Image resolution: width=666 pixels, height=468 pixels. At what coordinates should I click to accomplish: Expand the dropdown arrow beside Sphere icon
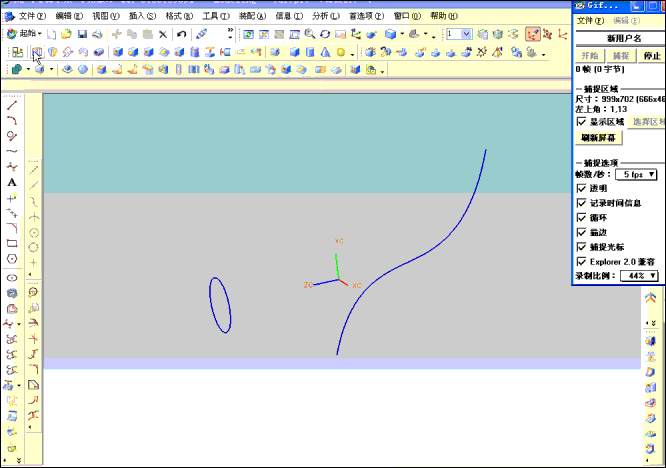tap(352, 54)
